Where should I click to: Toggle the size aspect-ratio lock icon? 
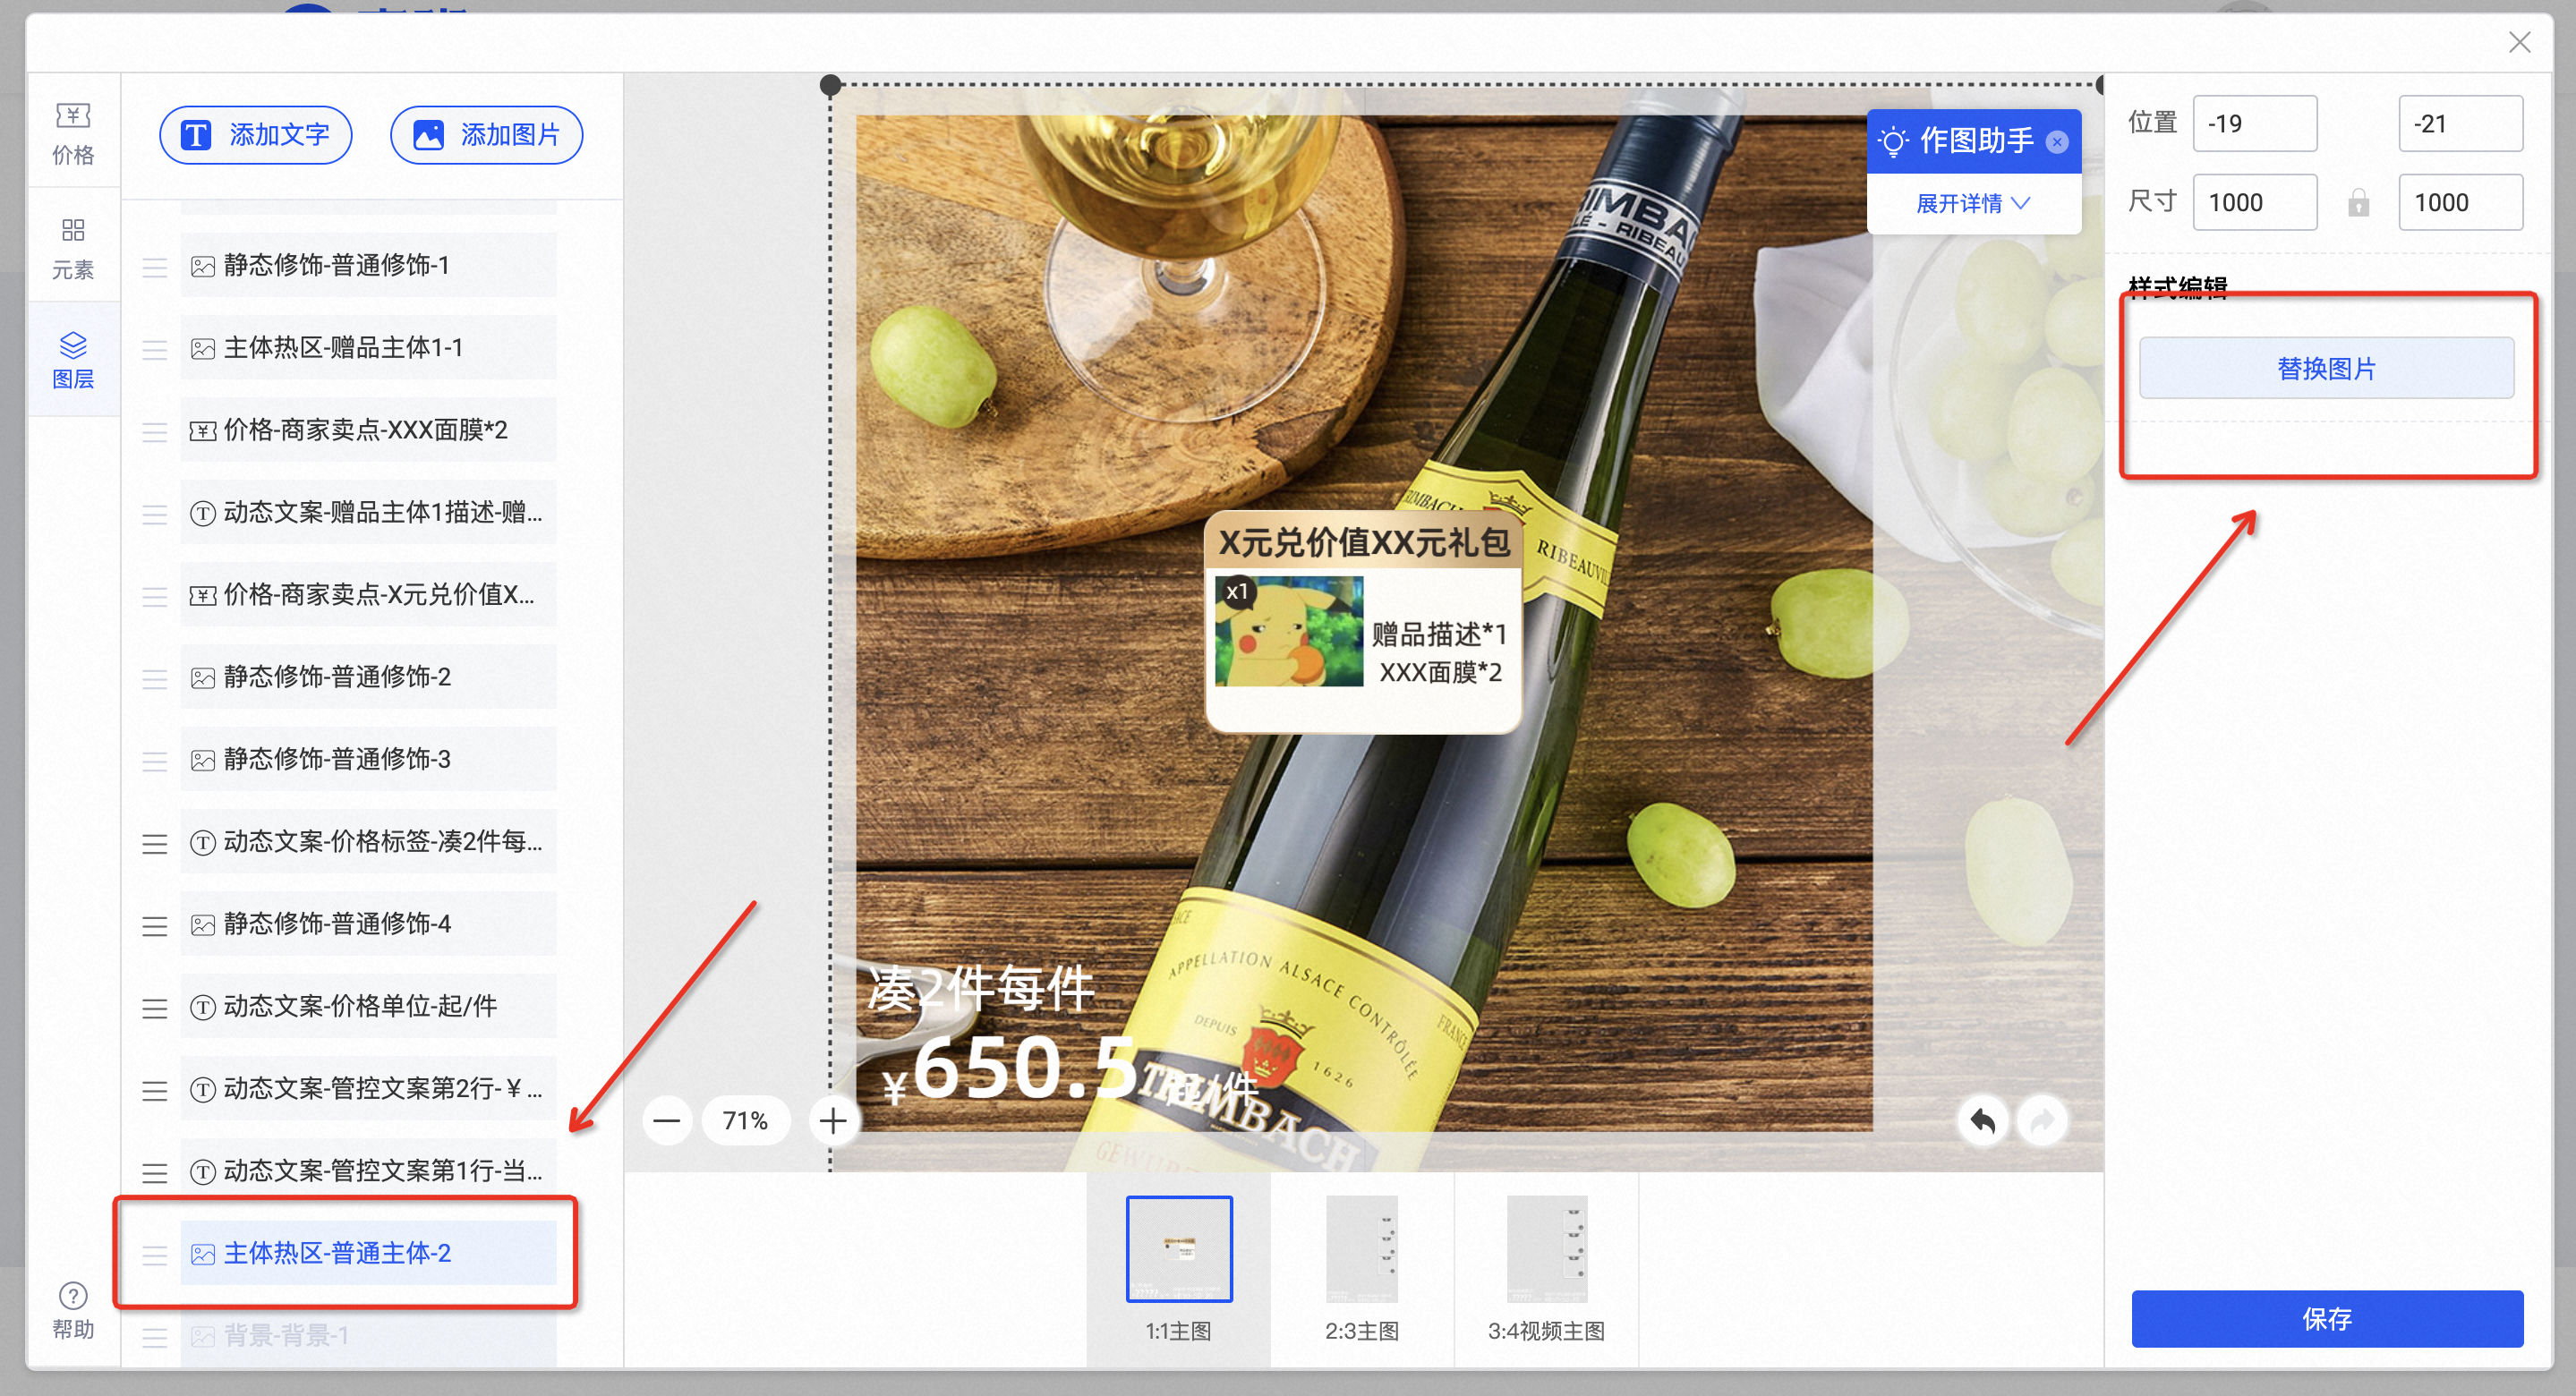click(2358, 202)
